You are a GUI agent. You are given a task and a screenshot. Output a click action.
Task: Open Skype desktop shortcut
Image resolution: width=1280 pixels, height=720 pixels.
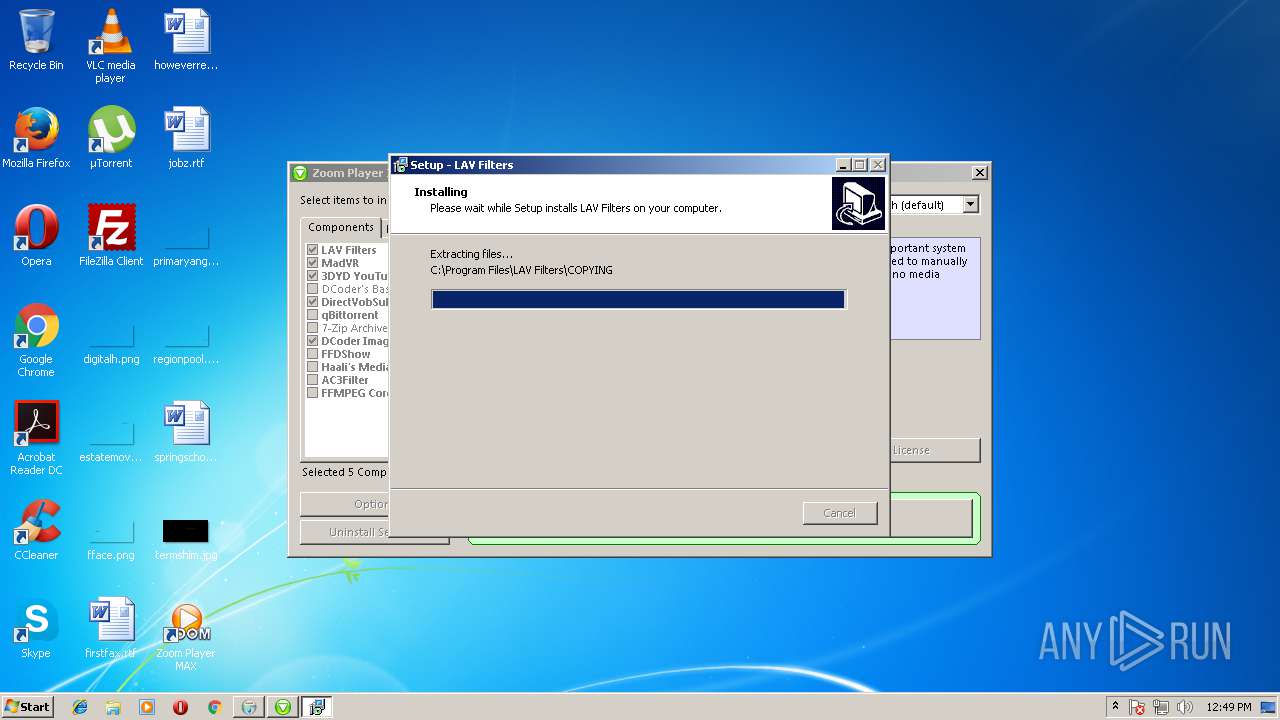pyautogui.click(x=36, y=628)
